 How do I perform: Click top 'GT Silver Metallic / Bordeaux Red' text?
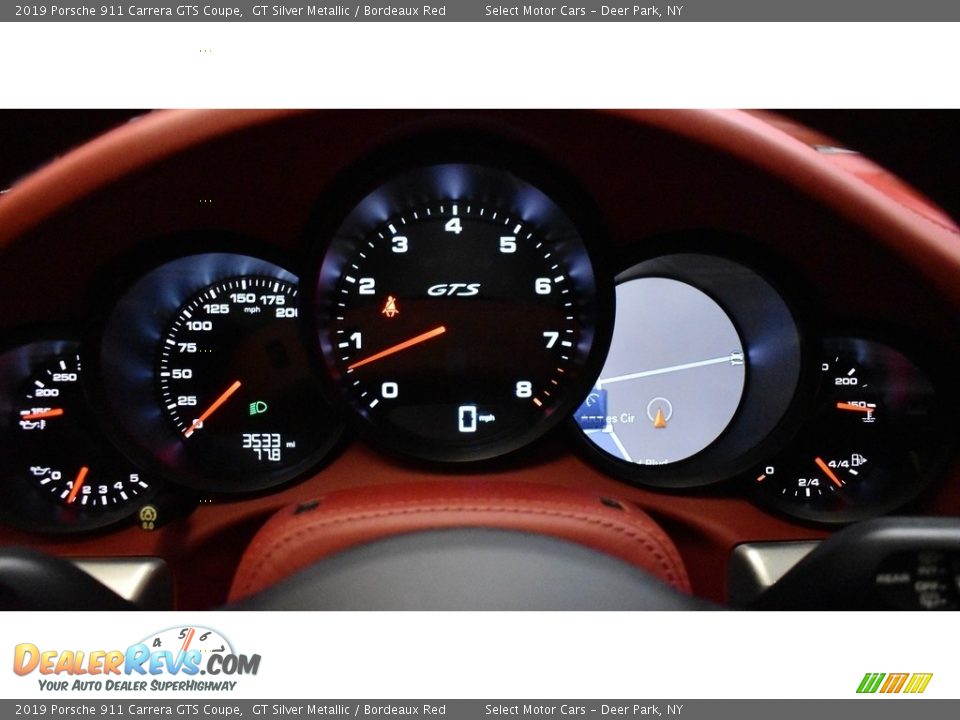tap(349, 10)
